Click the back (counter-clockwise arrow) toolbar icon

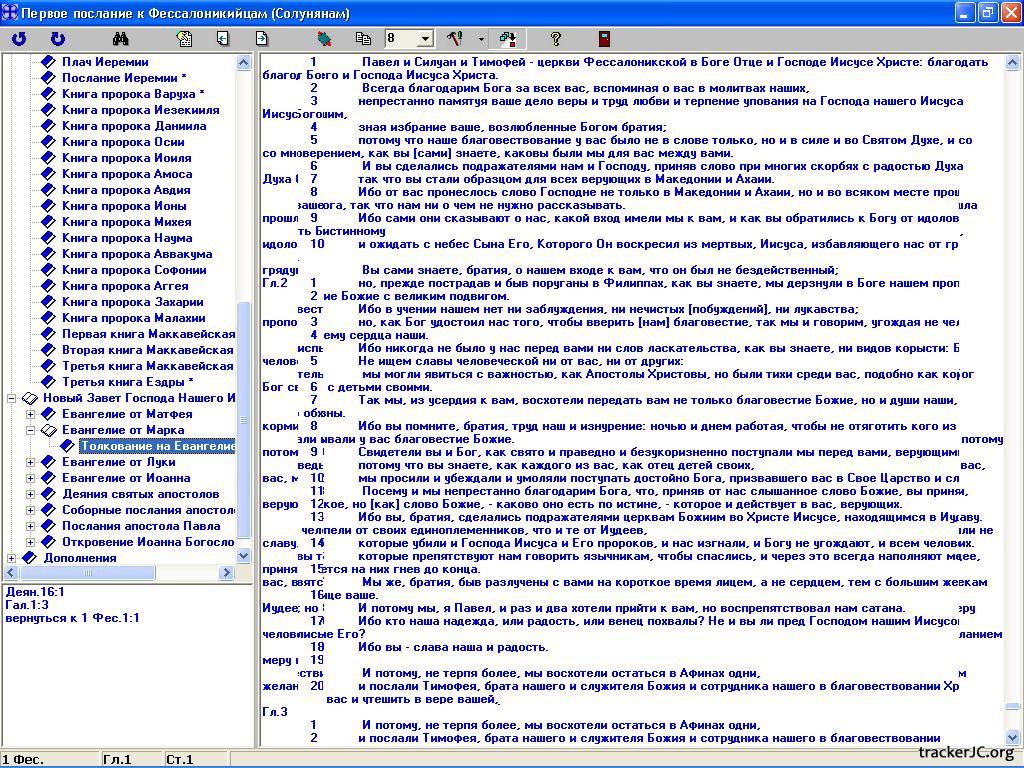click(x=19, y=39)
